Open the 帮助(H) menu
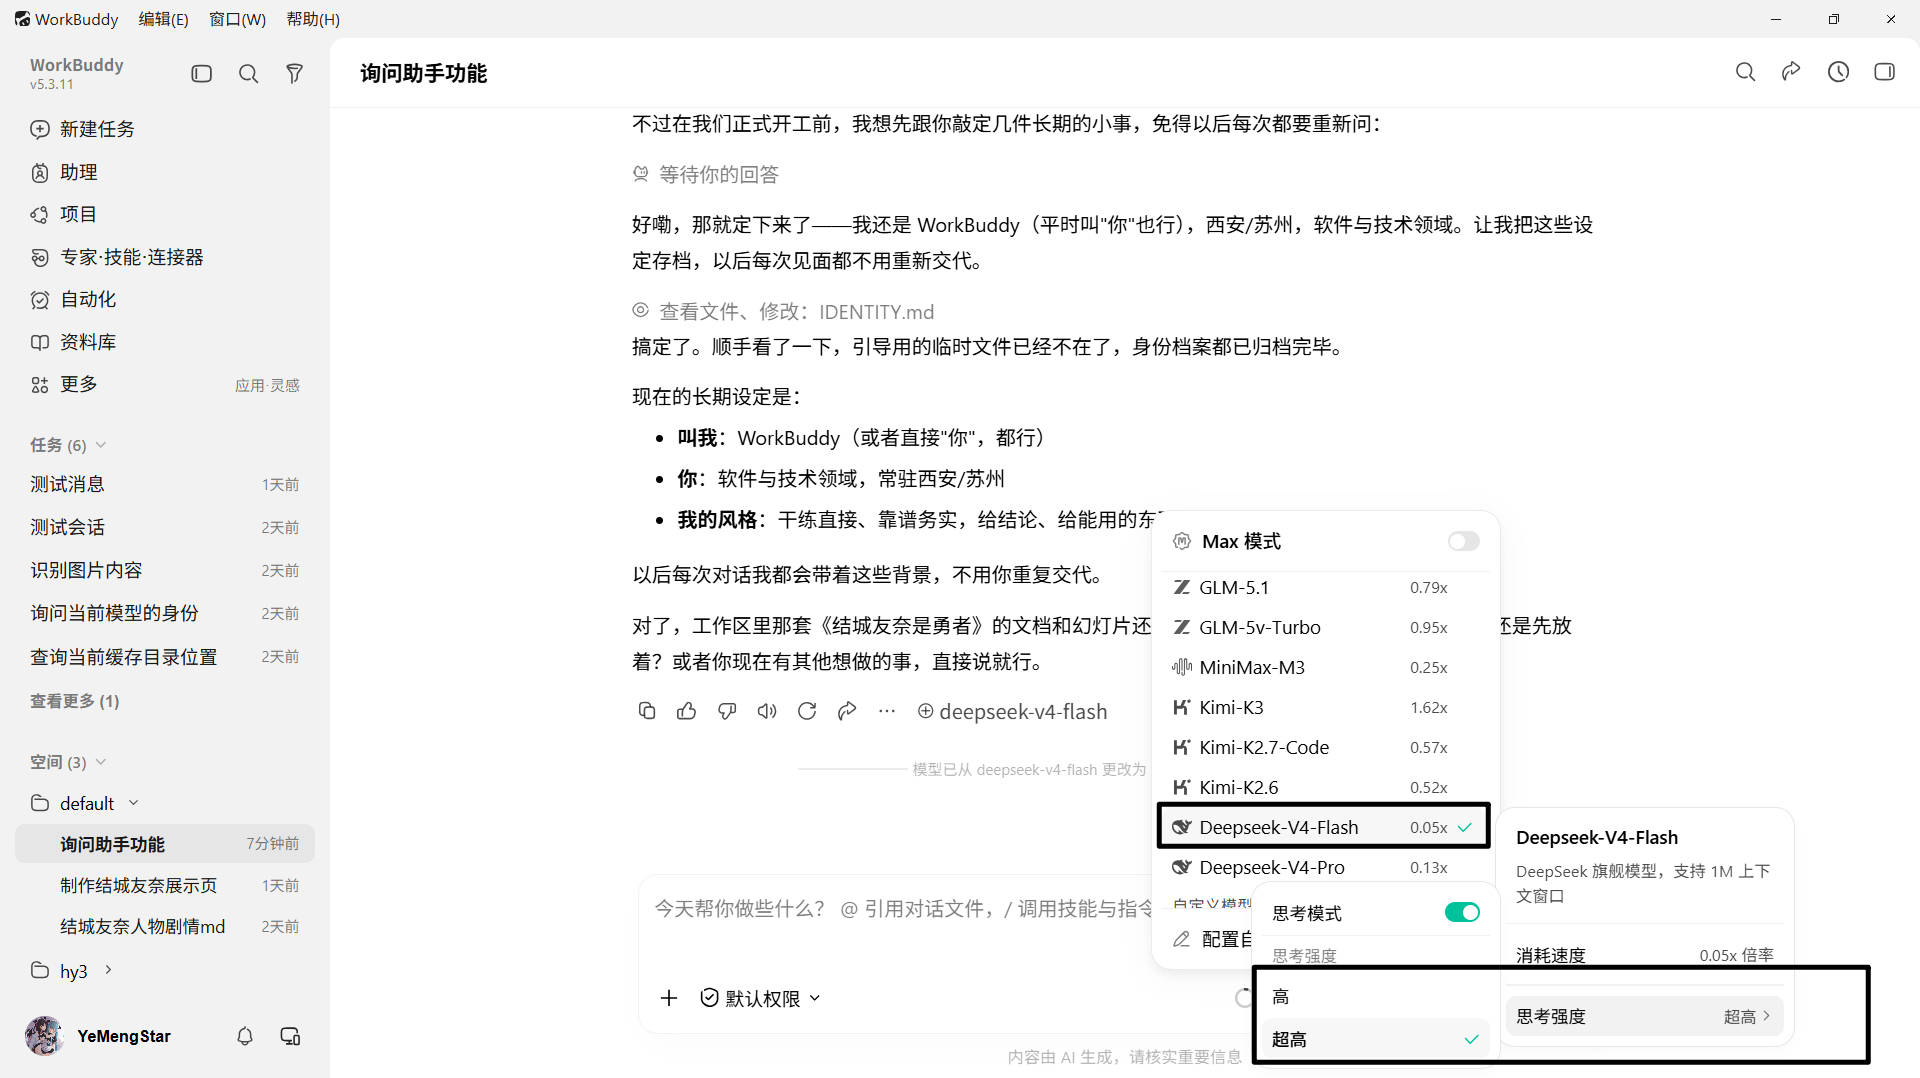 tap(313, 19)
